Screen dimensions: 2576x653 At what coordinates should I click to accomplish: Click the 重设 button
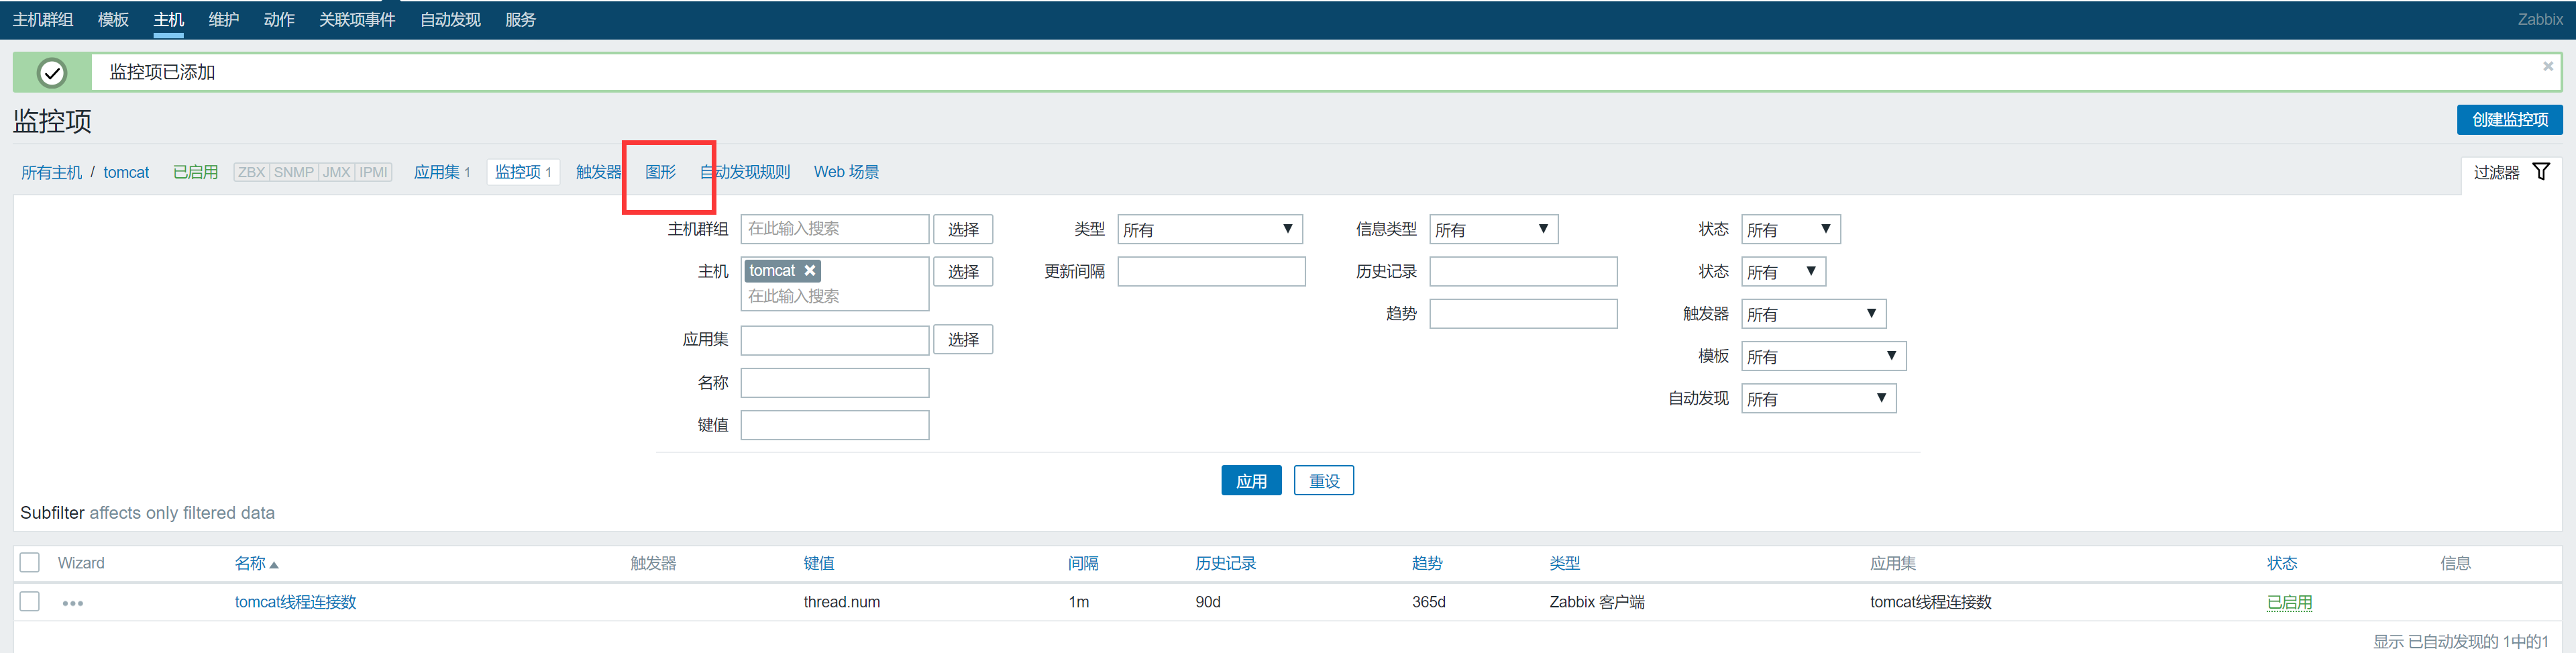pos(1323,481)
